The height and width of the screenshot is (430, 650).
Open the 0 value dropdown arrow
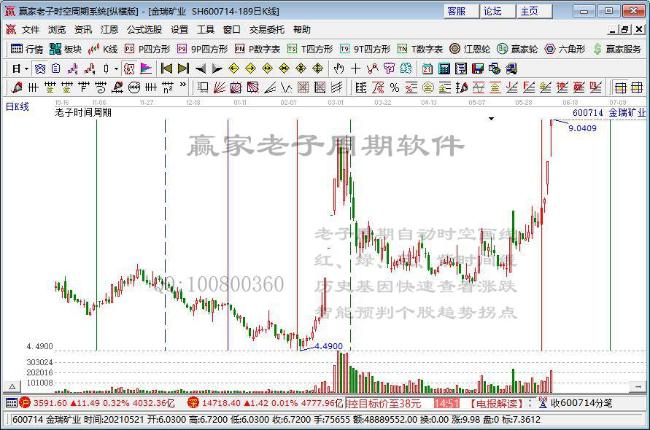[x=116, y=69]
